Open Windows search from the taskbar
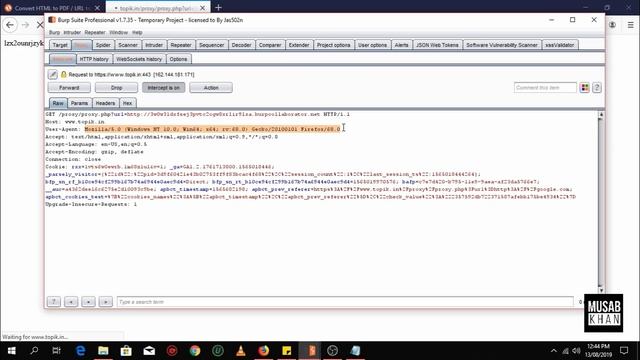The width and height of the screenshot is (640, 360). (34, 351)
